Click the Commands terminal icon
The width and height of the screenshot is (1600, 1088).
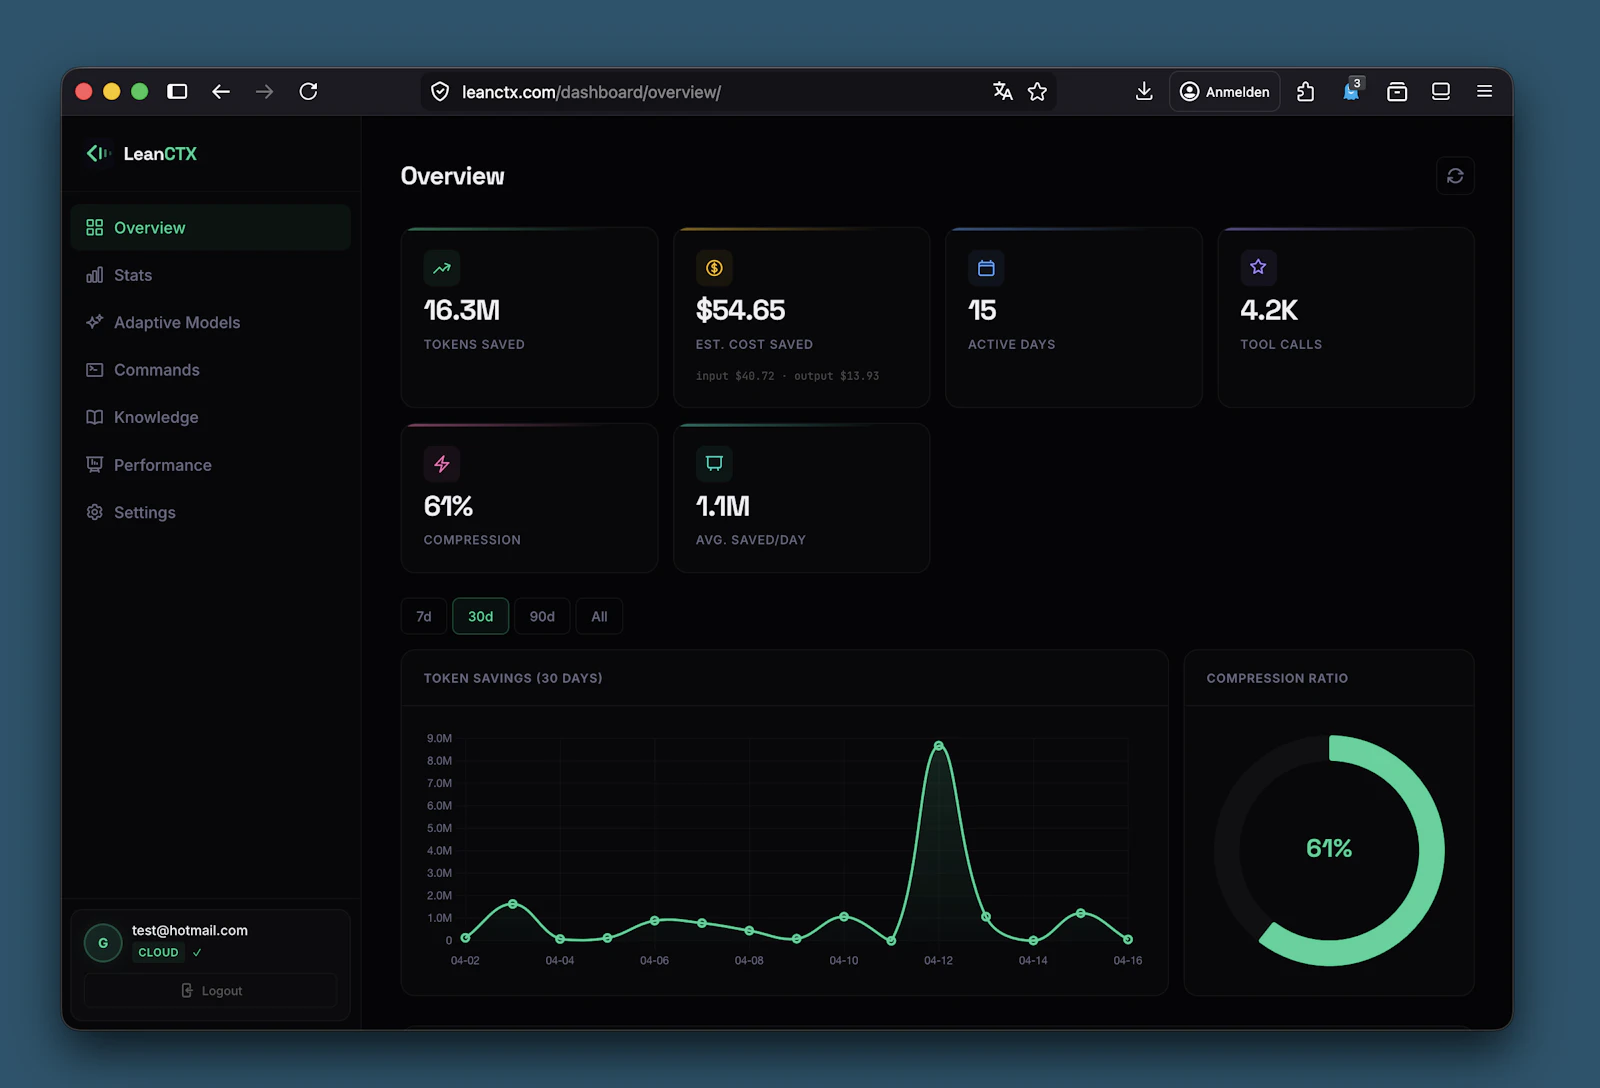click(94, 369)
